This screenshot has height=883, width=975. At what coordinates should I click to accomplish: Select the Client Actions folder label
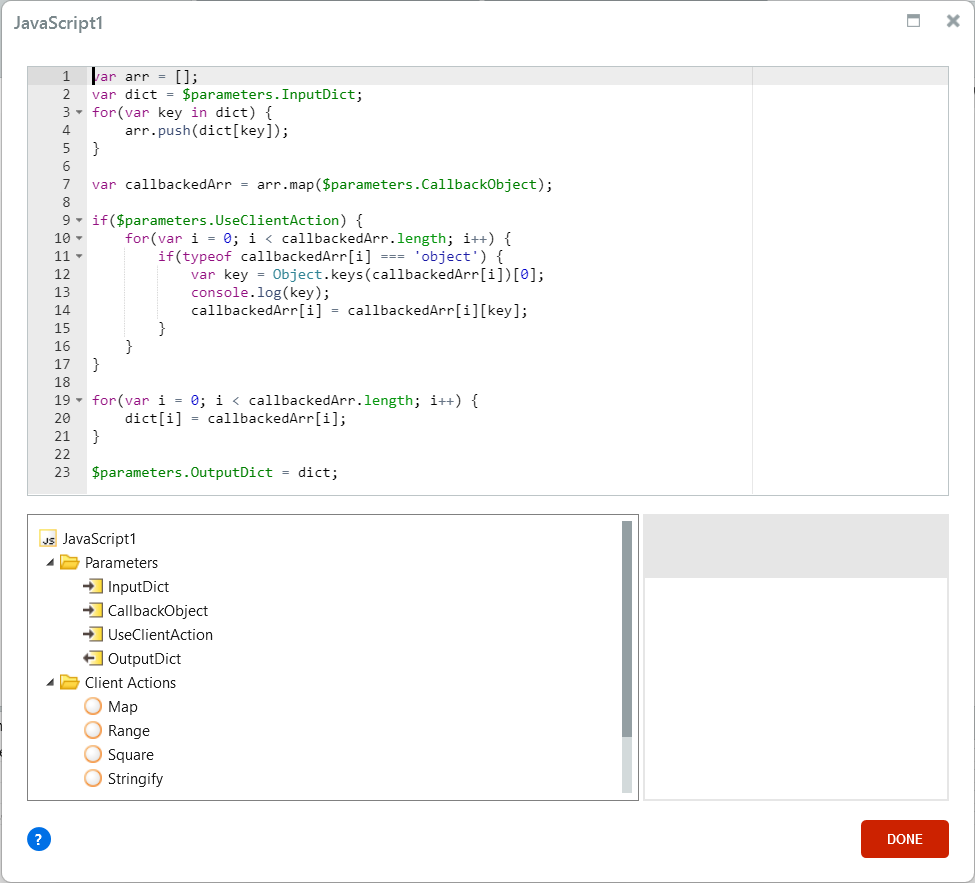click(130, 683)
